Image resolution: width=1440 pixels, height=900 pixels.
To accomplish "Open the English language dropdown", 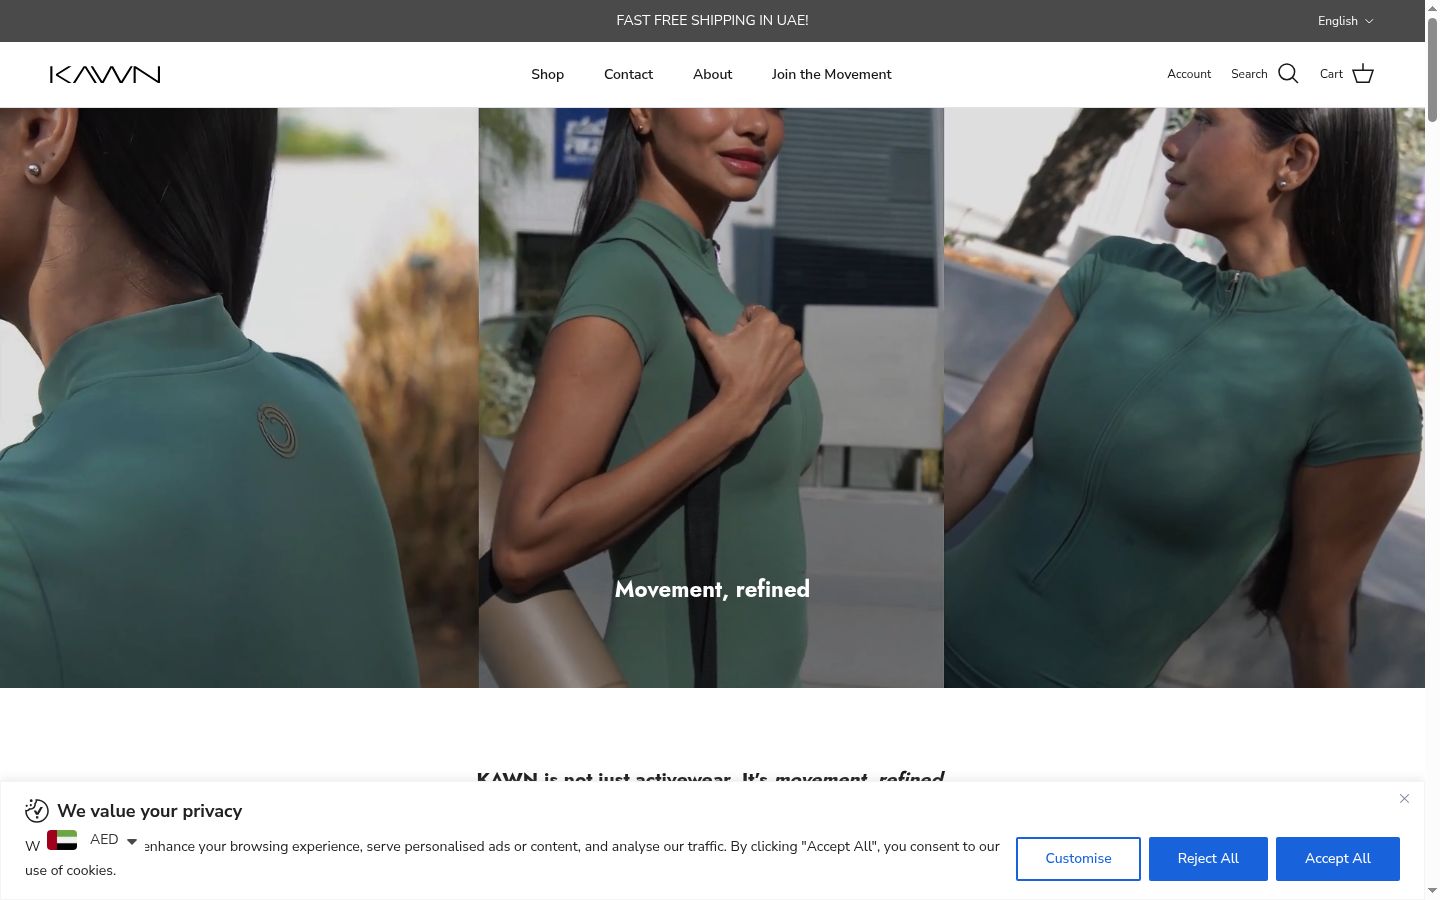I will 1345,21.
